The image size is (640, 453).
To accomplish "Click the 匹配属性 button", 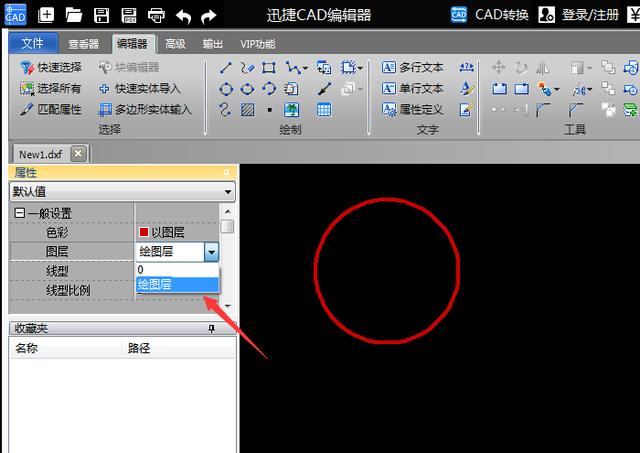I will [x=51, y=109].
